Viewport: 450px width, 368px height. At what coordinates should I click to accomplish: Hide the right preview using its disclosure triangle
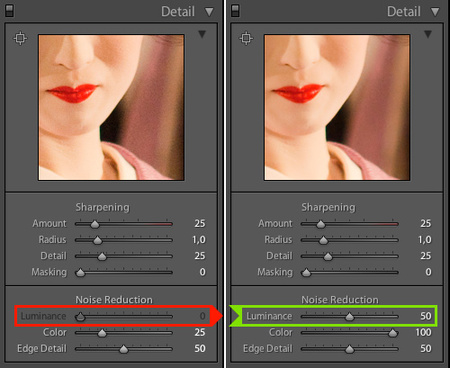coord(428,34)
